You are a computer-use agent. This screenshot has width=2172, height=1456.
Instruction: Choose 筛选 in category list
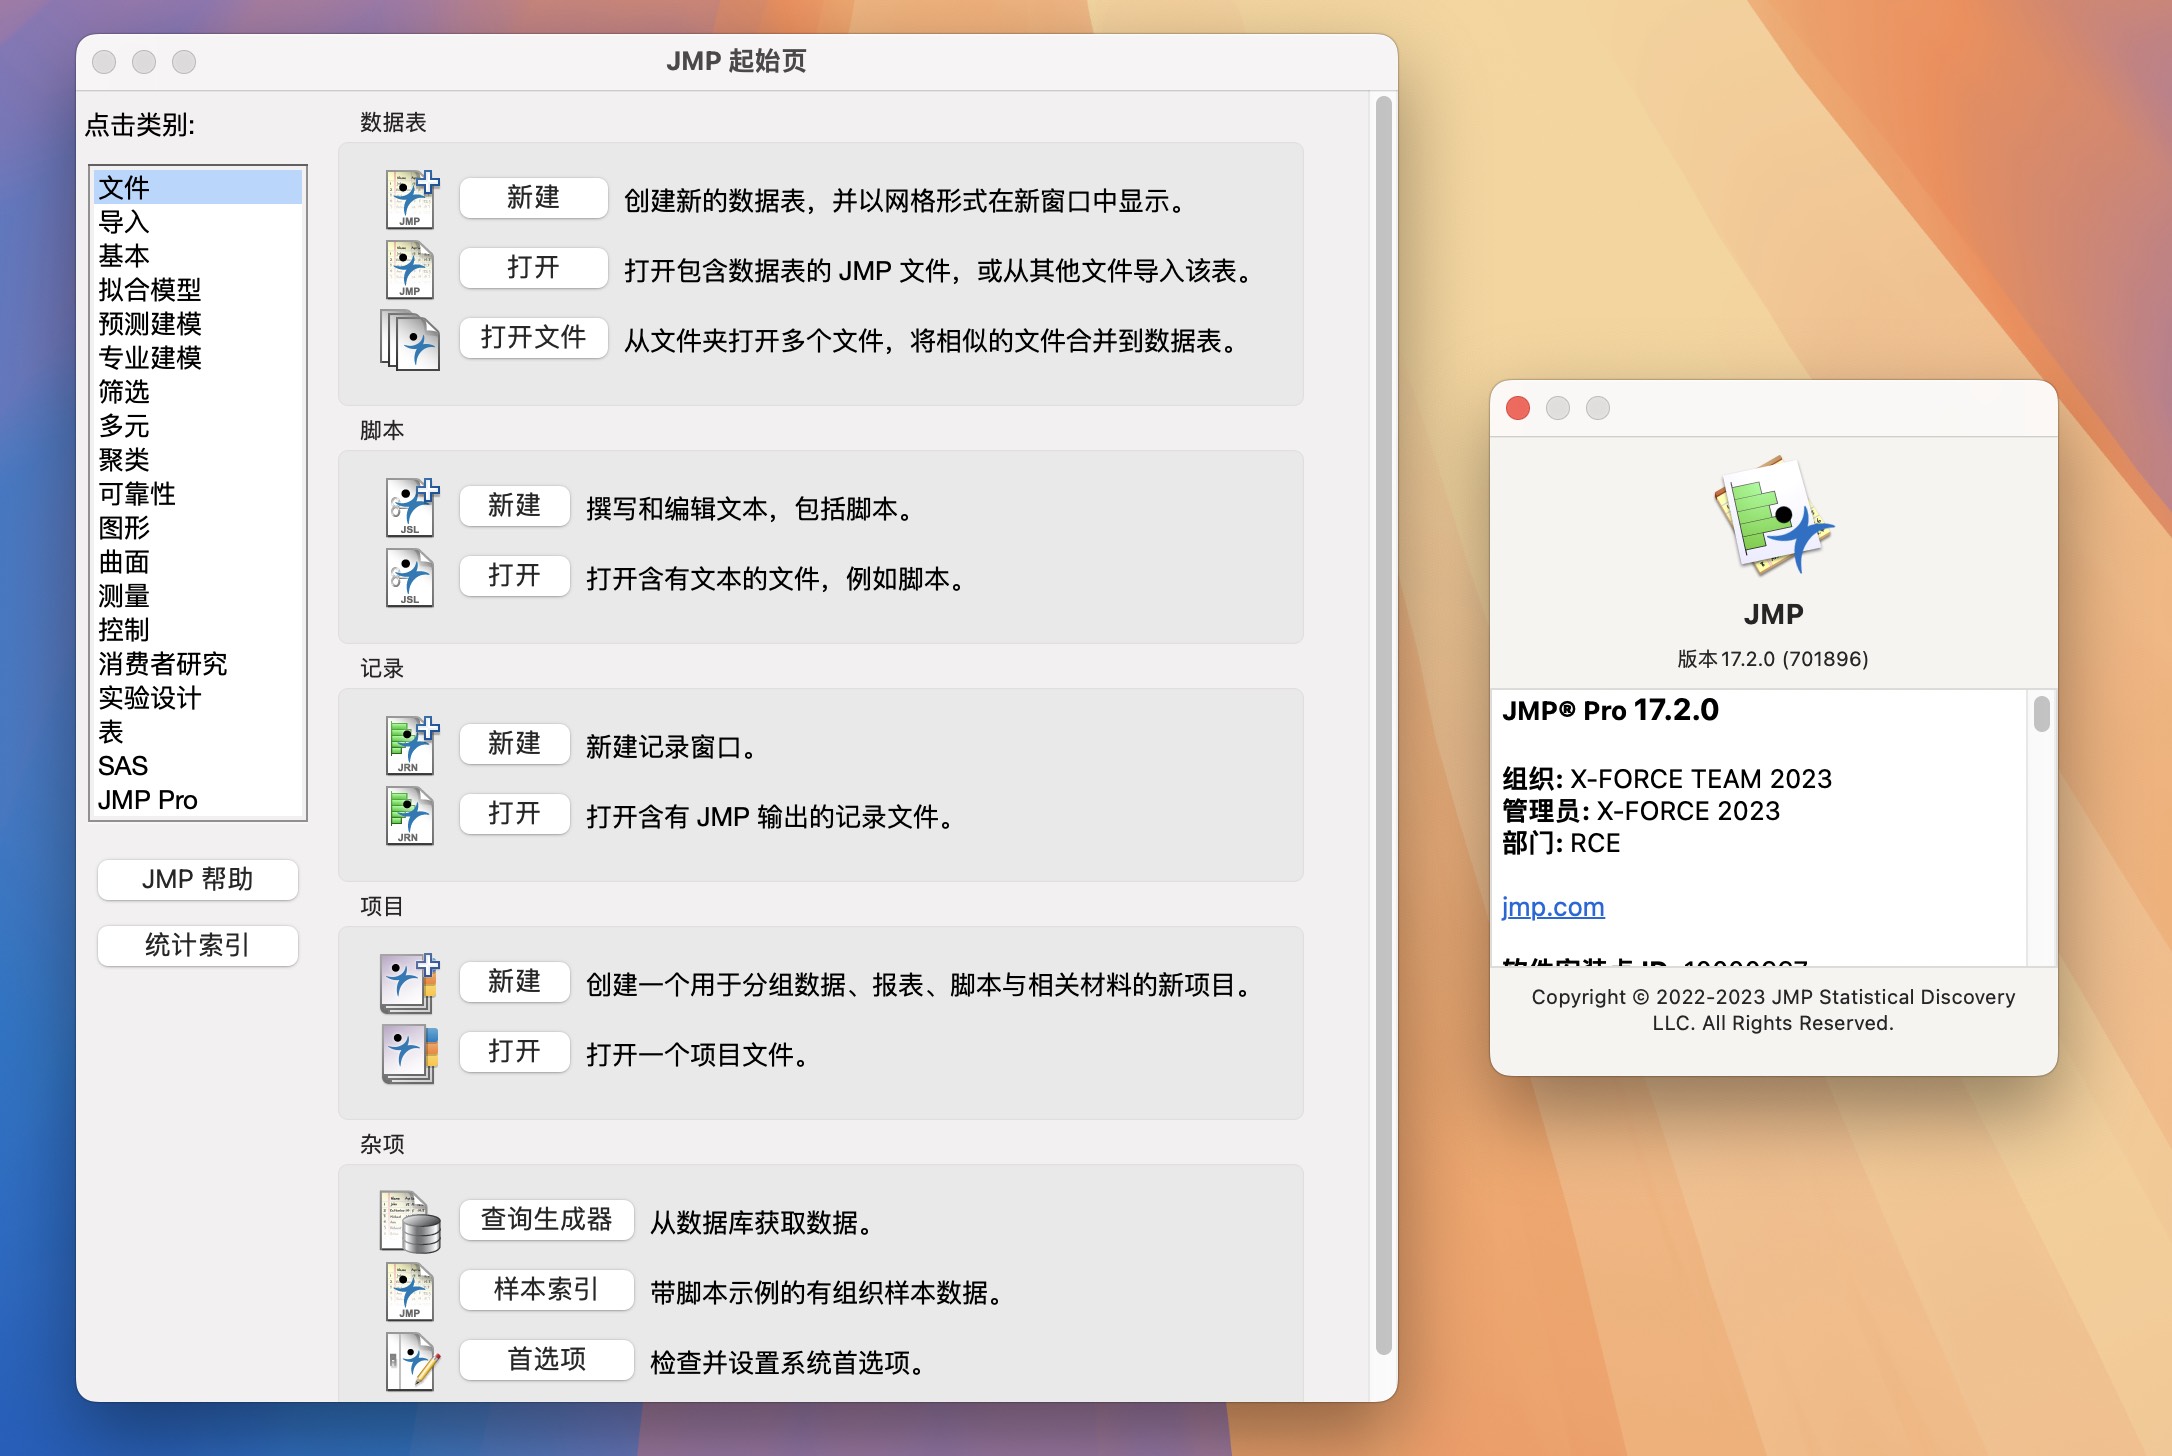198,391
